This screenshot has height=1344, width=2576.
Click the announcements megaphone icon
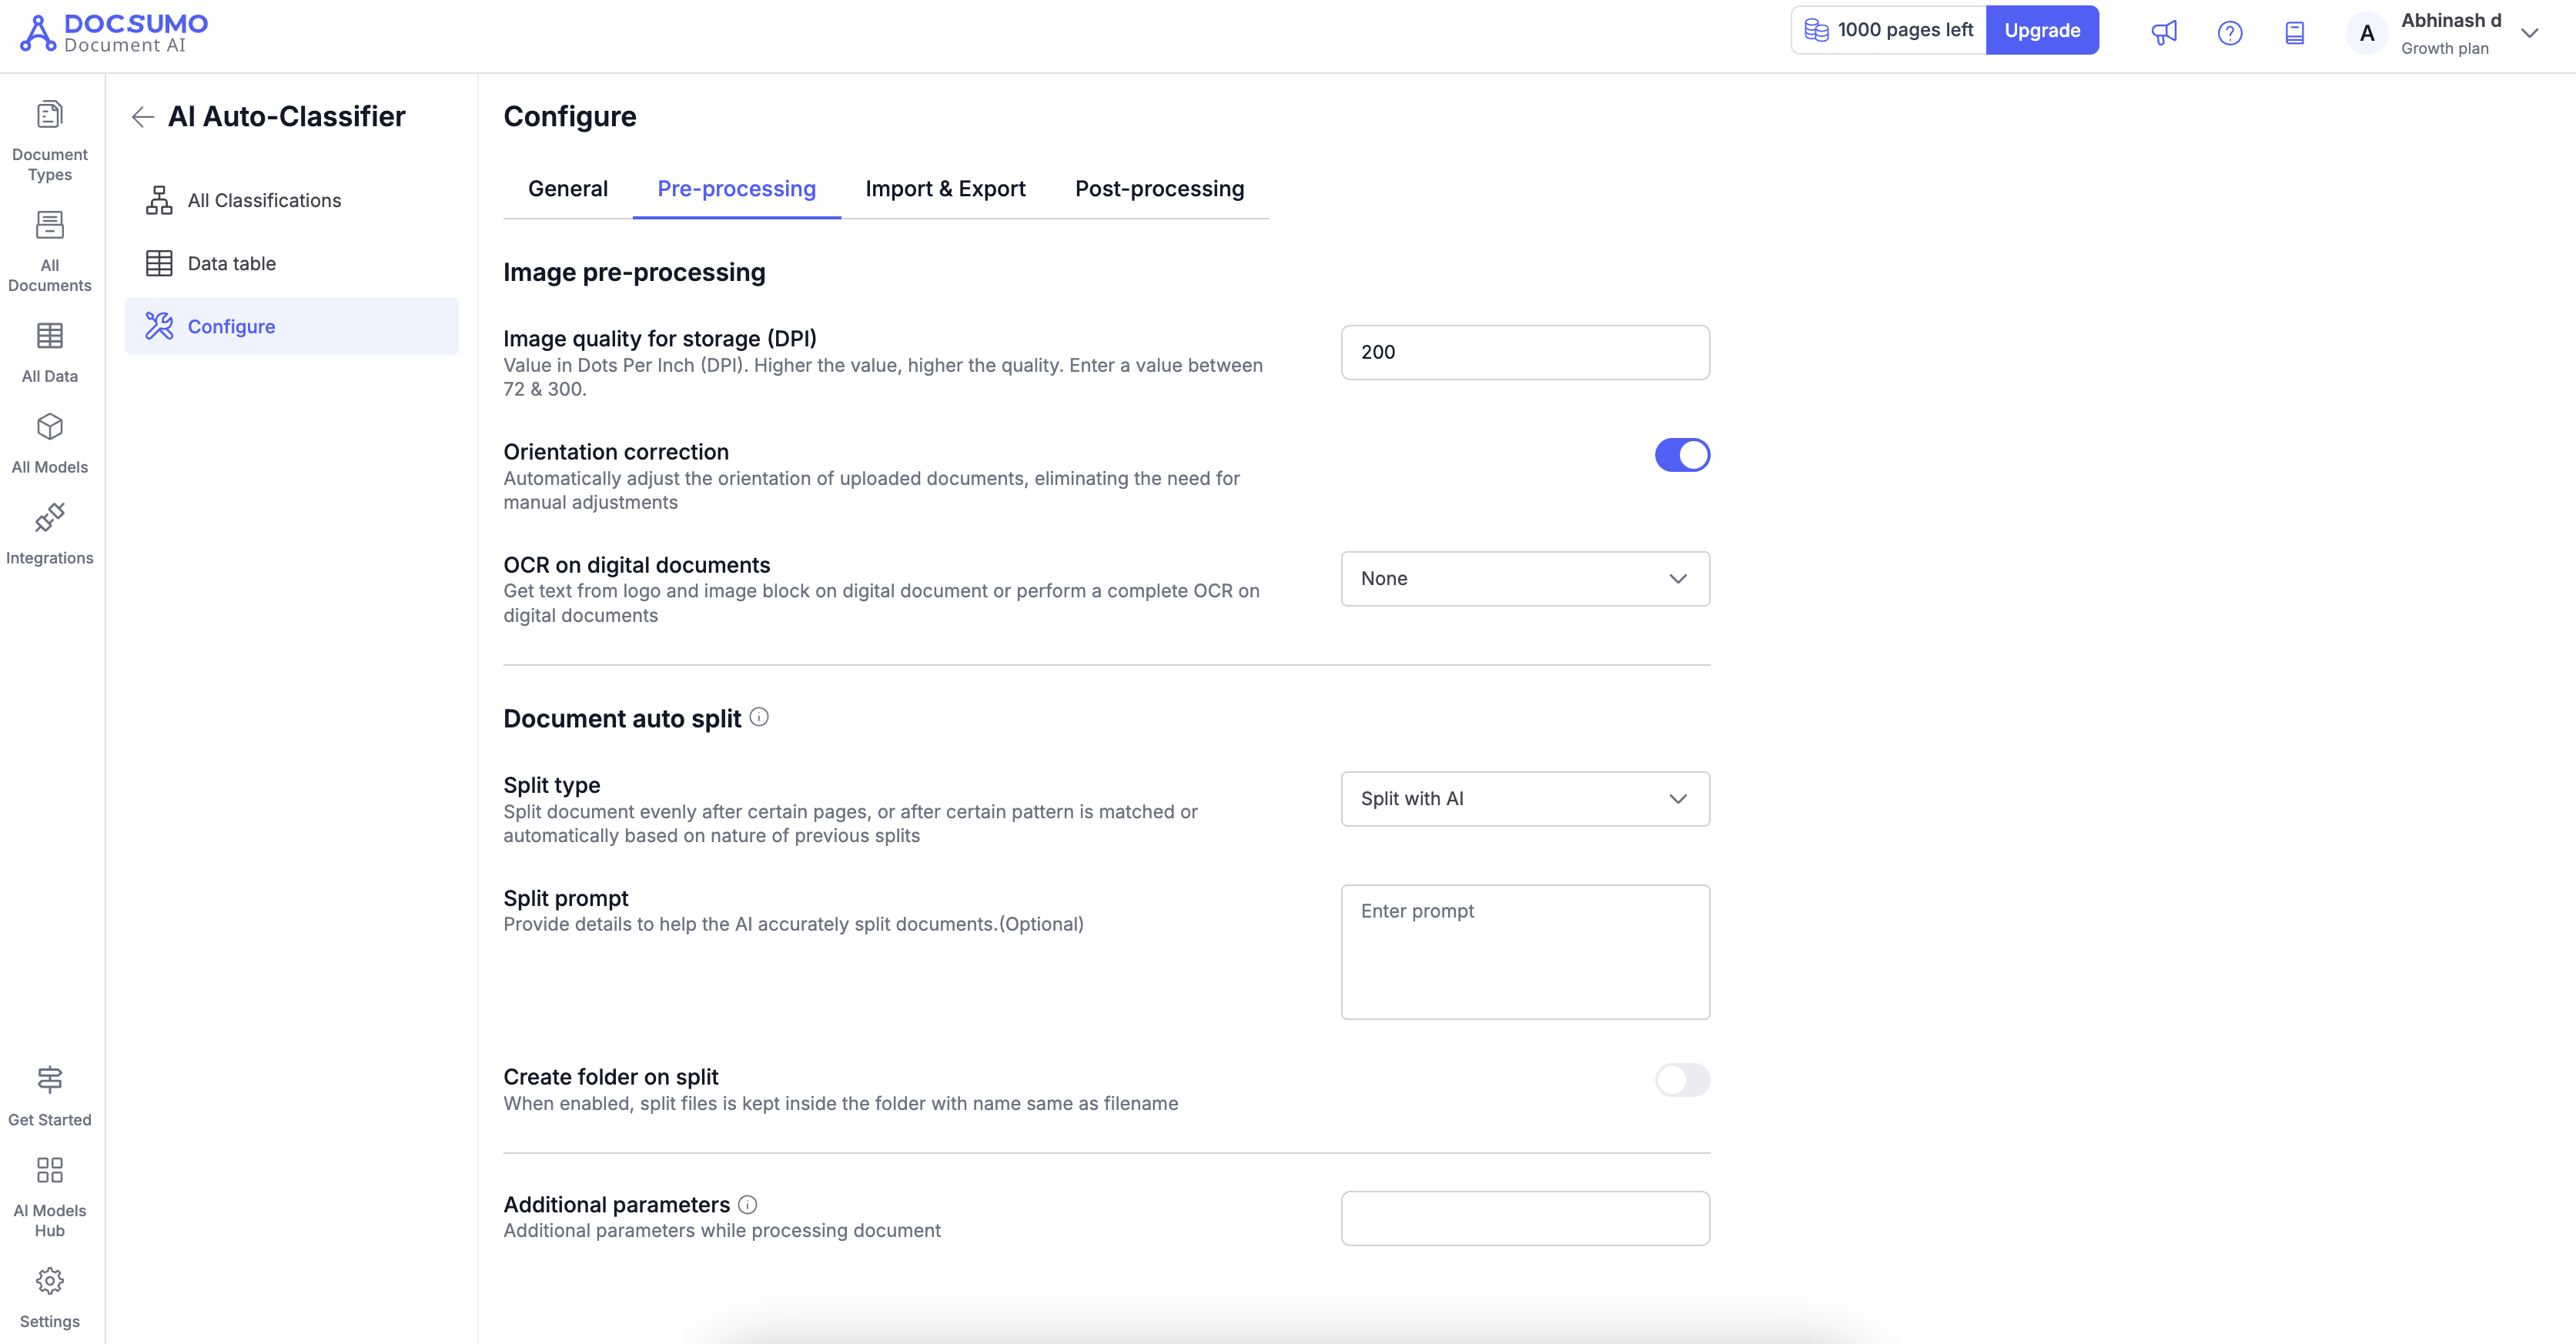2163,32
